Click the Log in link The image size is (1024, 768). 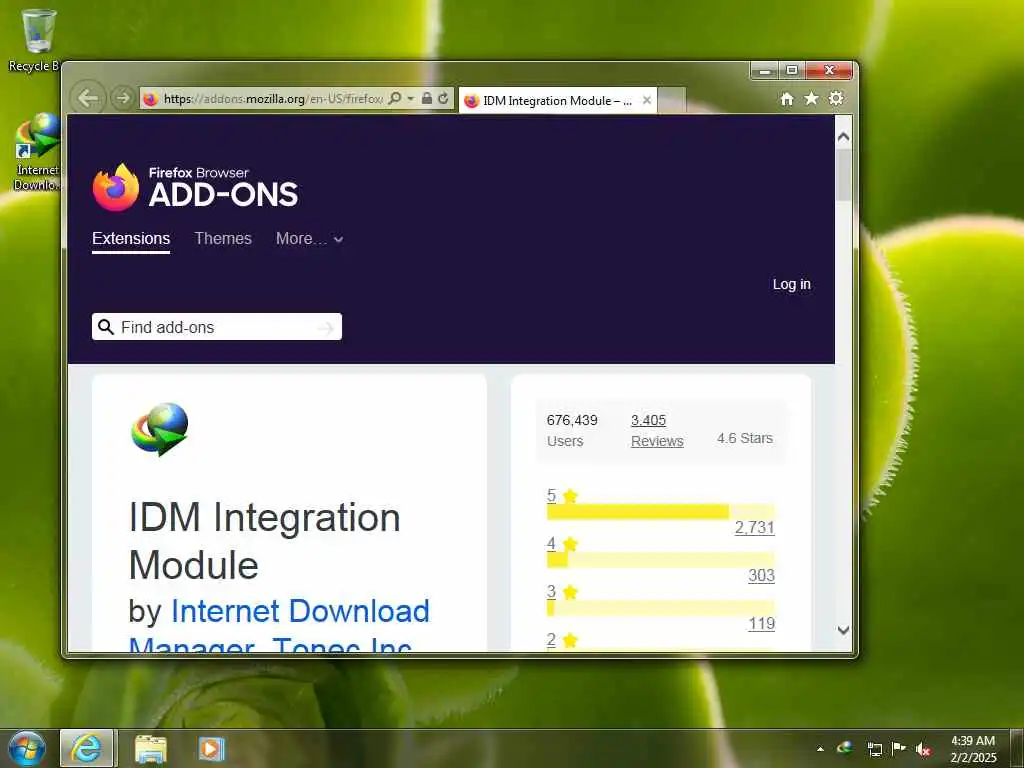pos(792,284)
